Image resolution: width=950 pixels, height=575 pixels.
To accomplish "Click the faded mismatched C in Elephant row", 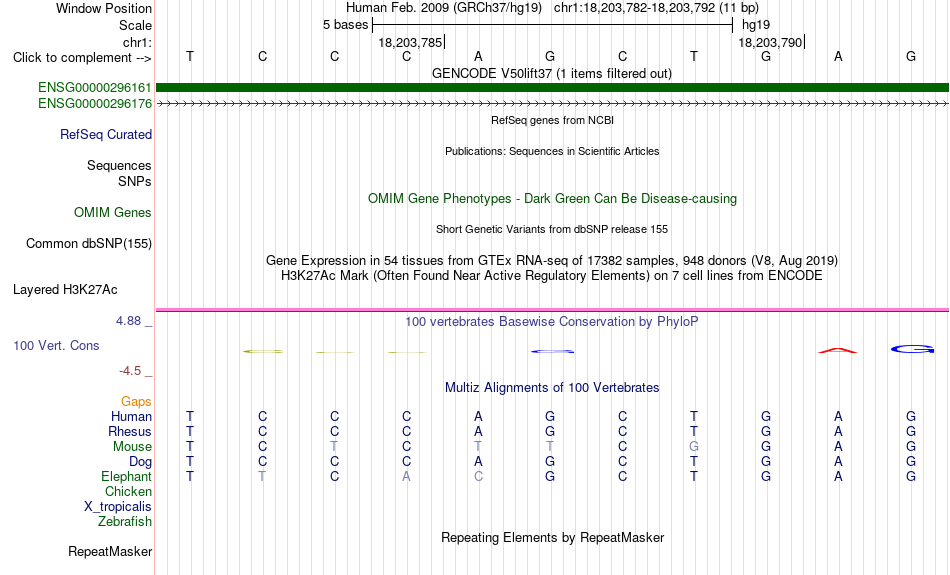I will pos(478,477).
